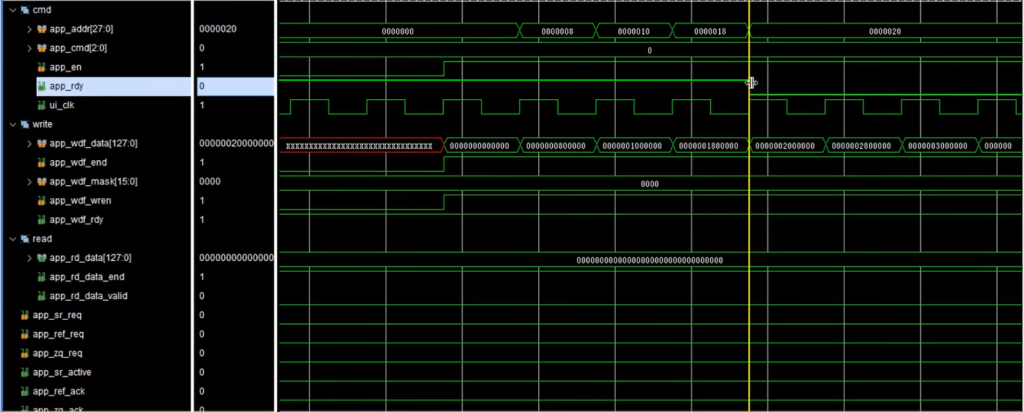
Task: Click the app_wdf_mask value 0000
Action: [x=209, y=182]
